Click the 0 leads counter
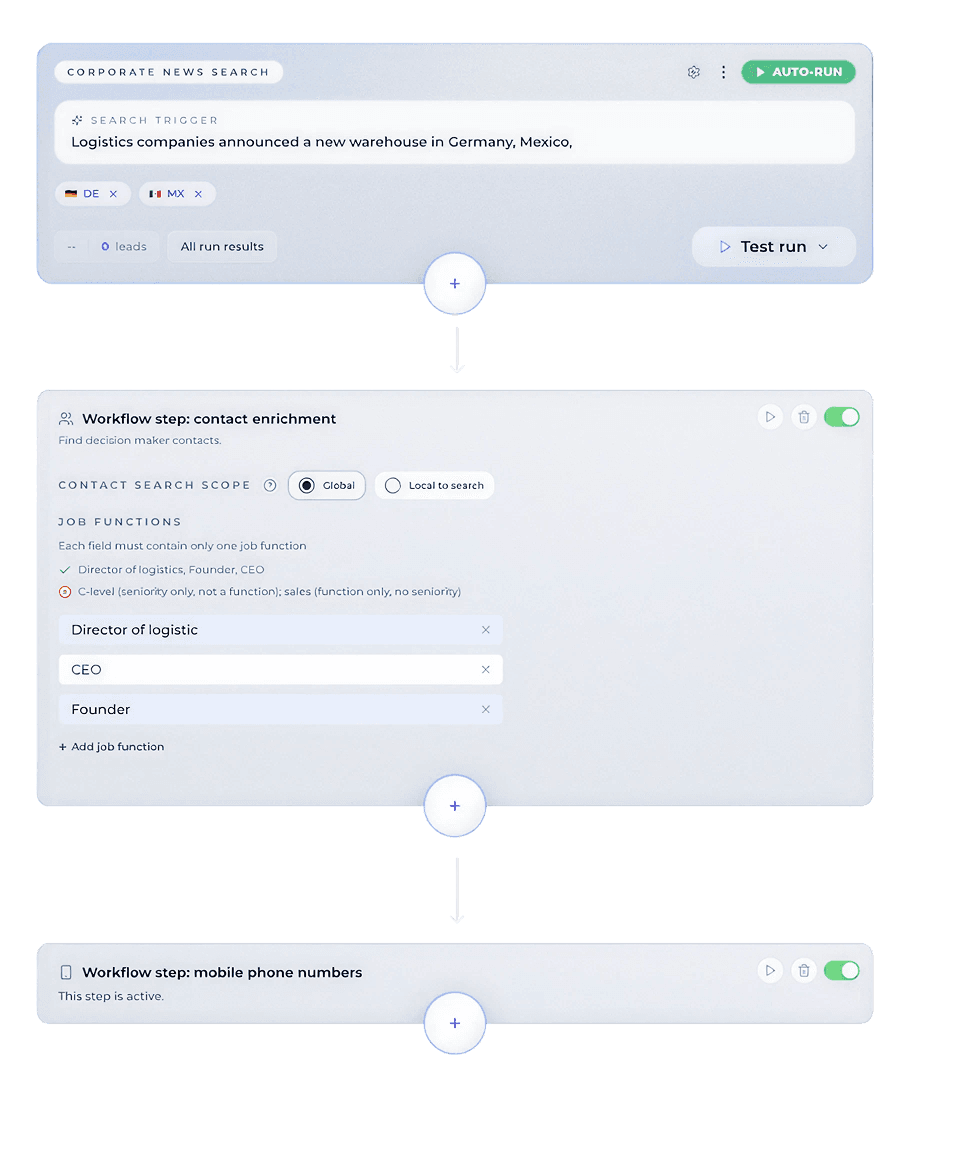Viewport: 957px width, 1156px height. [x=123, y=247]
